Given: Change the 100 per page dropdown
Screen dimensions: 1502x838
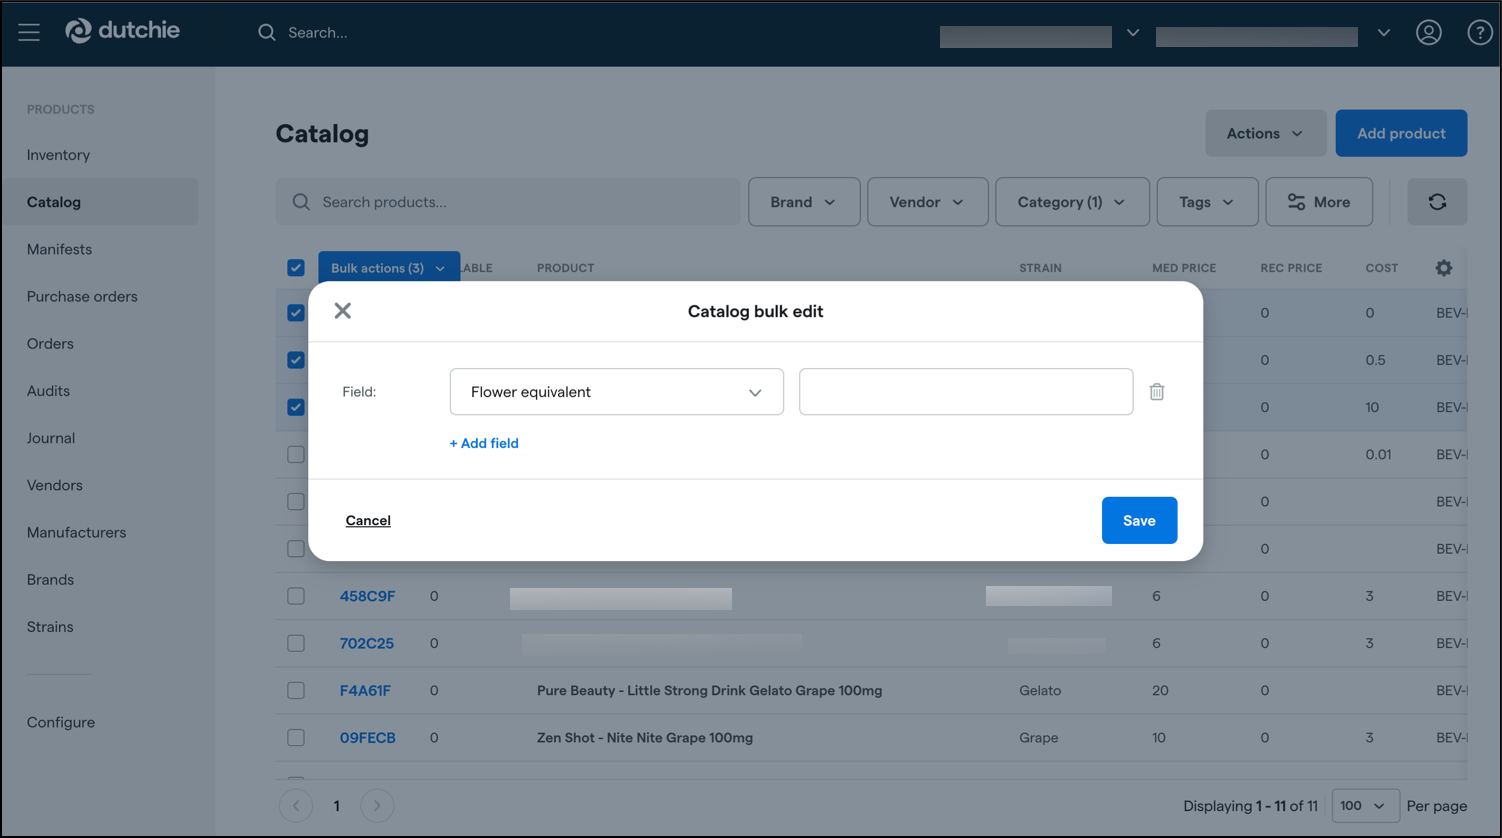Looking at the screenshot, I should [x=1365, y=805].
